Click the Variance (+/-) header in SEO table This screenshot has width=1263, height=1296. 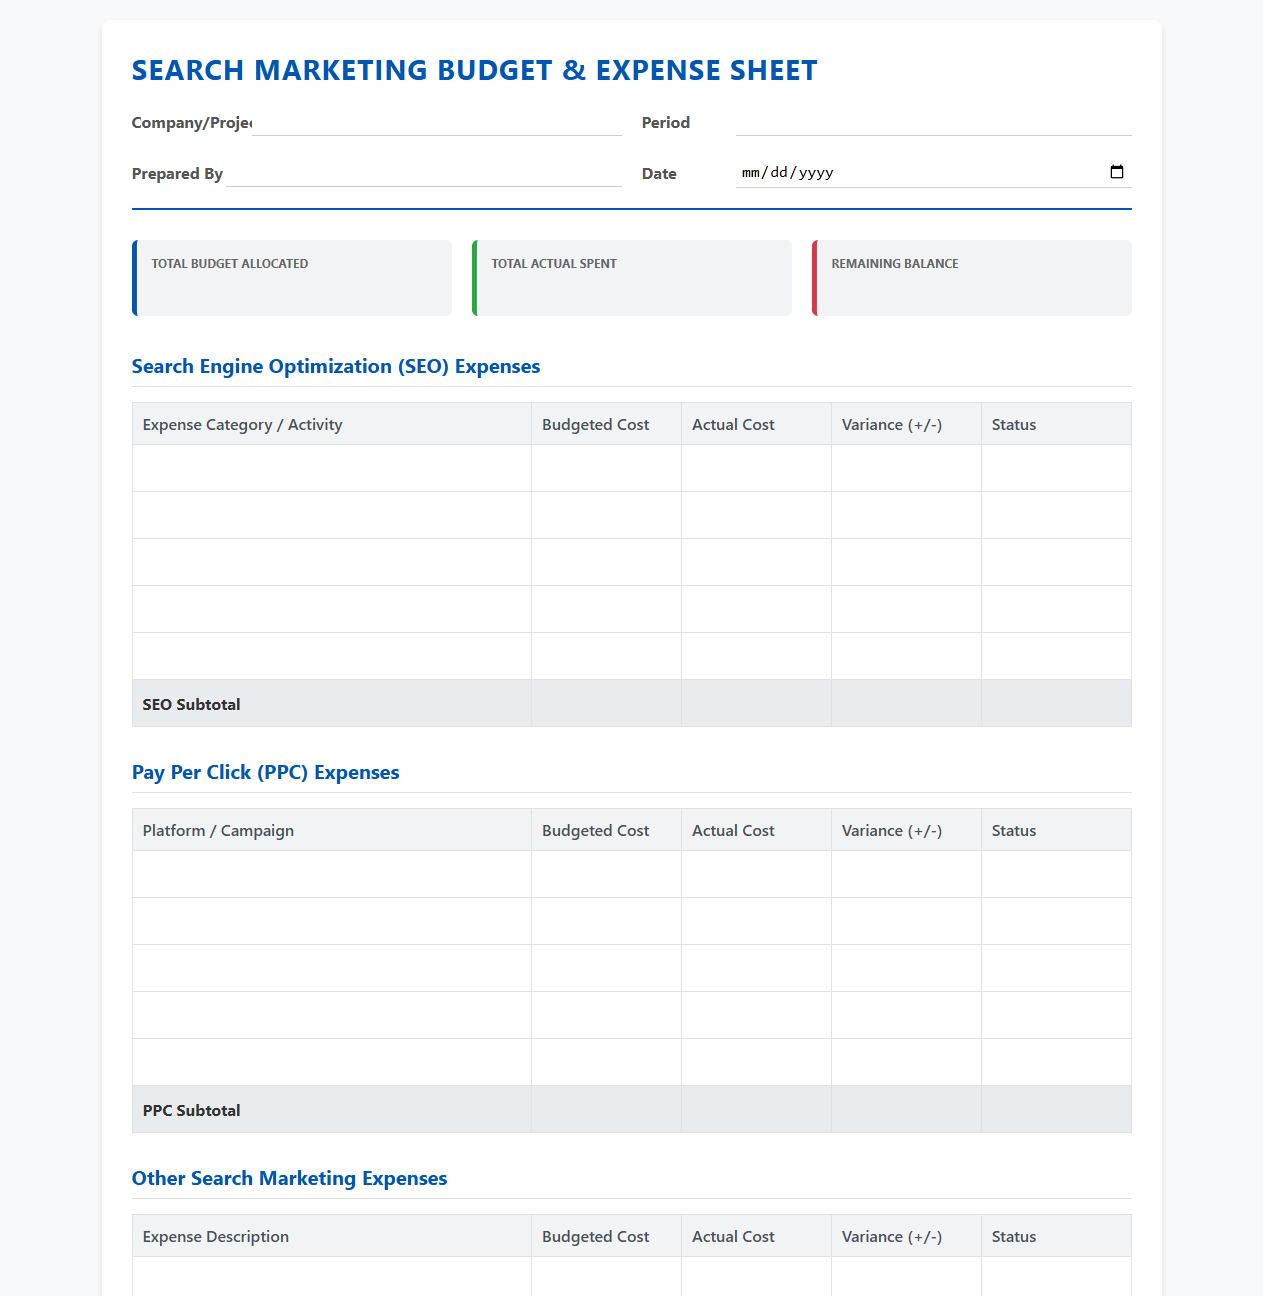(x=907, y=424)
